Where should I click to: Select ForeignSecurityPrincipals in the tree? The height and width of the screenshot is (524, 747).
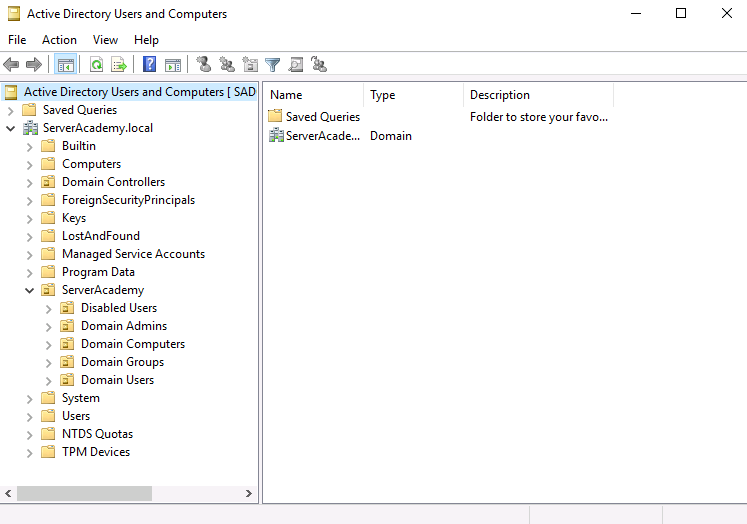point(128,200)
